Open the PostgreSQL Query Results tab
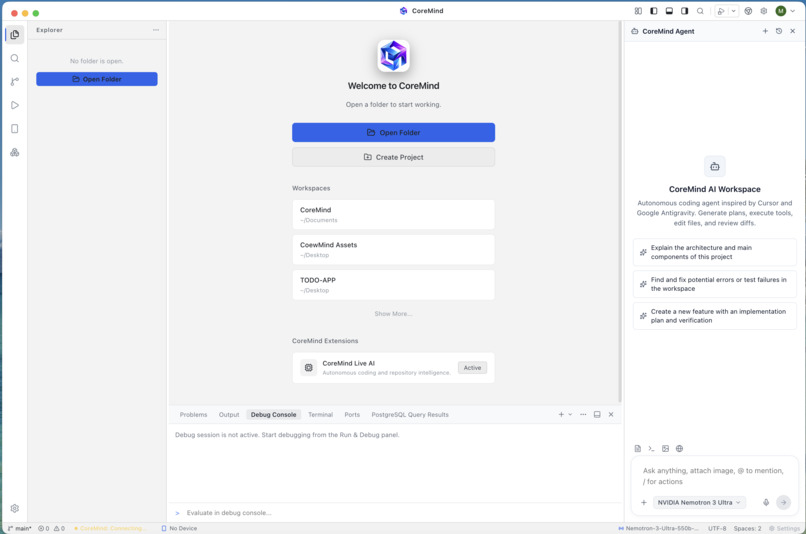806x534 pixels. pyautogui.click(x=410, y=414)
